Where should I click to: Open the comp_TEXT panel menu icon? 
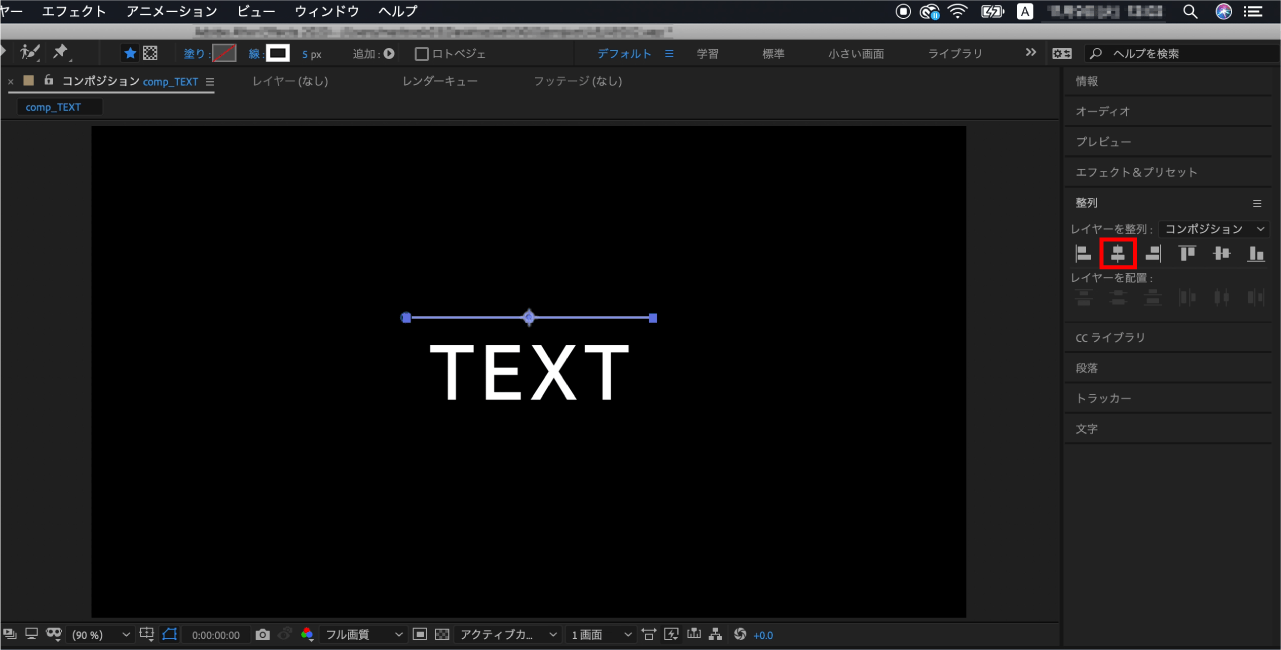point(210,82)
